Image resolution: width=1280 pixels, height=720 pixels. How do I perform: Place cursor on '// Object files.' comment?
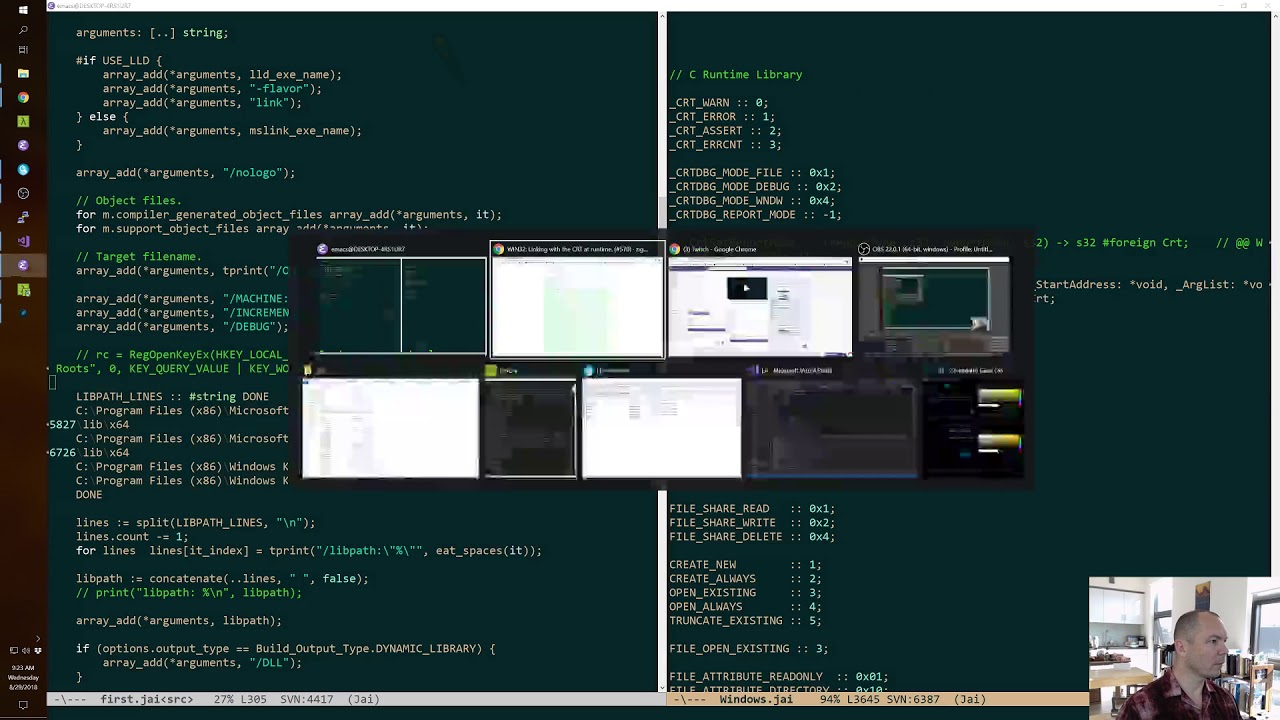(129, 201)
